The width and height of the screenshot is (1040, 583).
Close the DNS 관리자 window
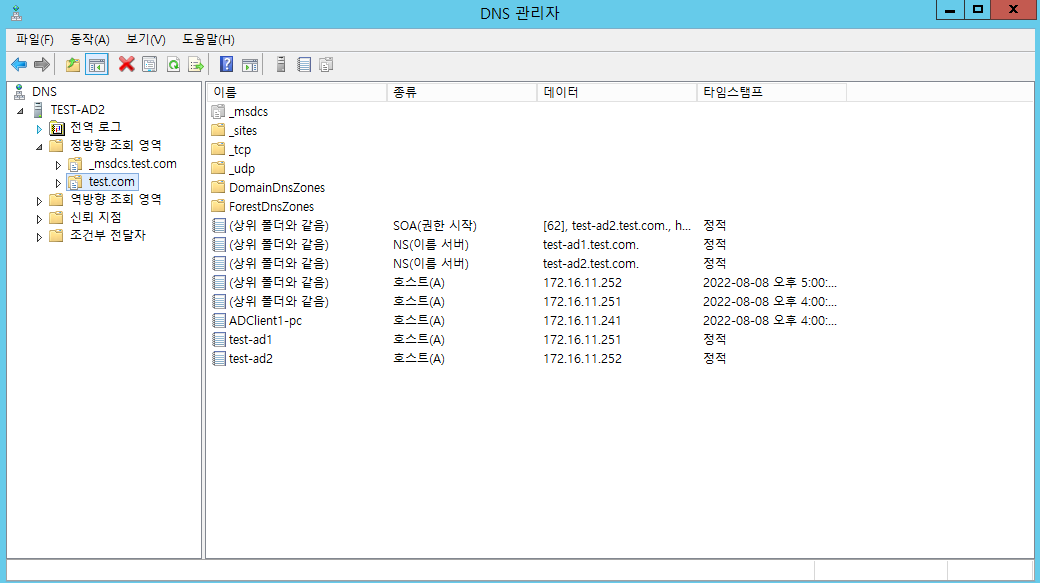tap(1013, 10)
